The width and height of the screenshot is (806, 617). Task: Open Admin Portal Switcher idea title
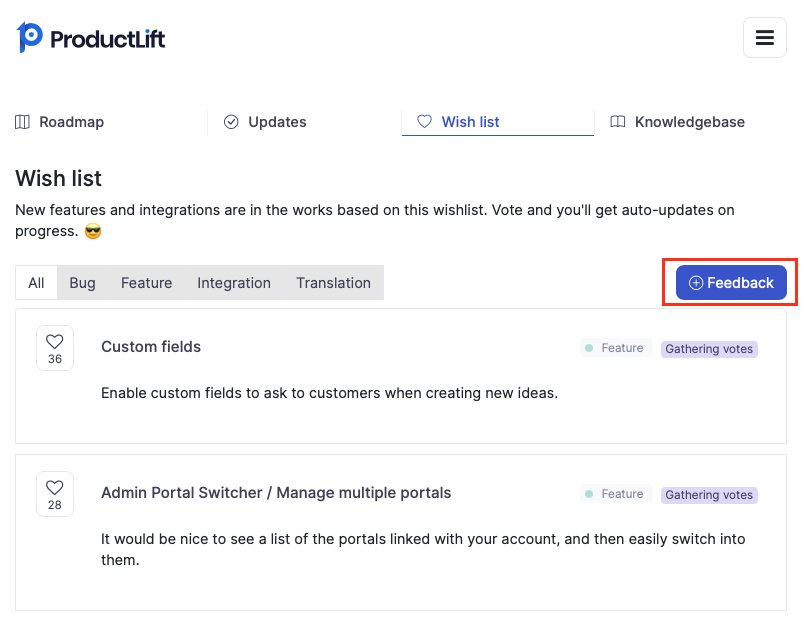[276, 493]
